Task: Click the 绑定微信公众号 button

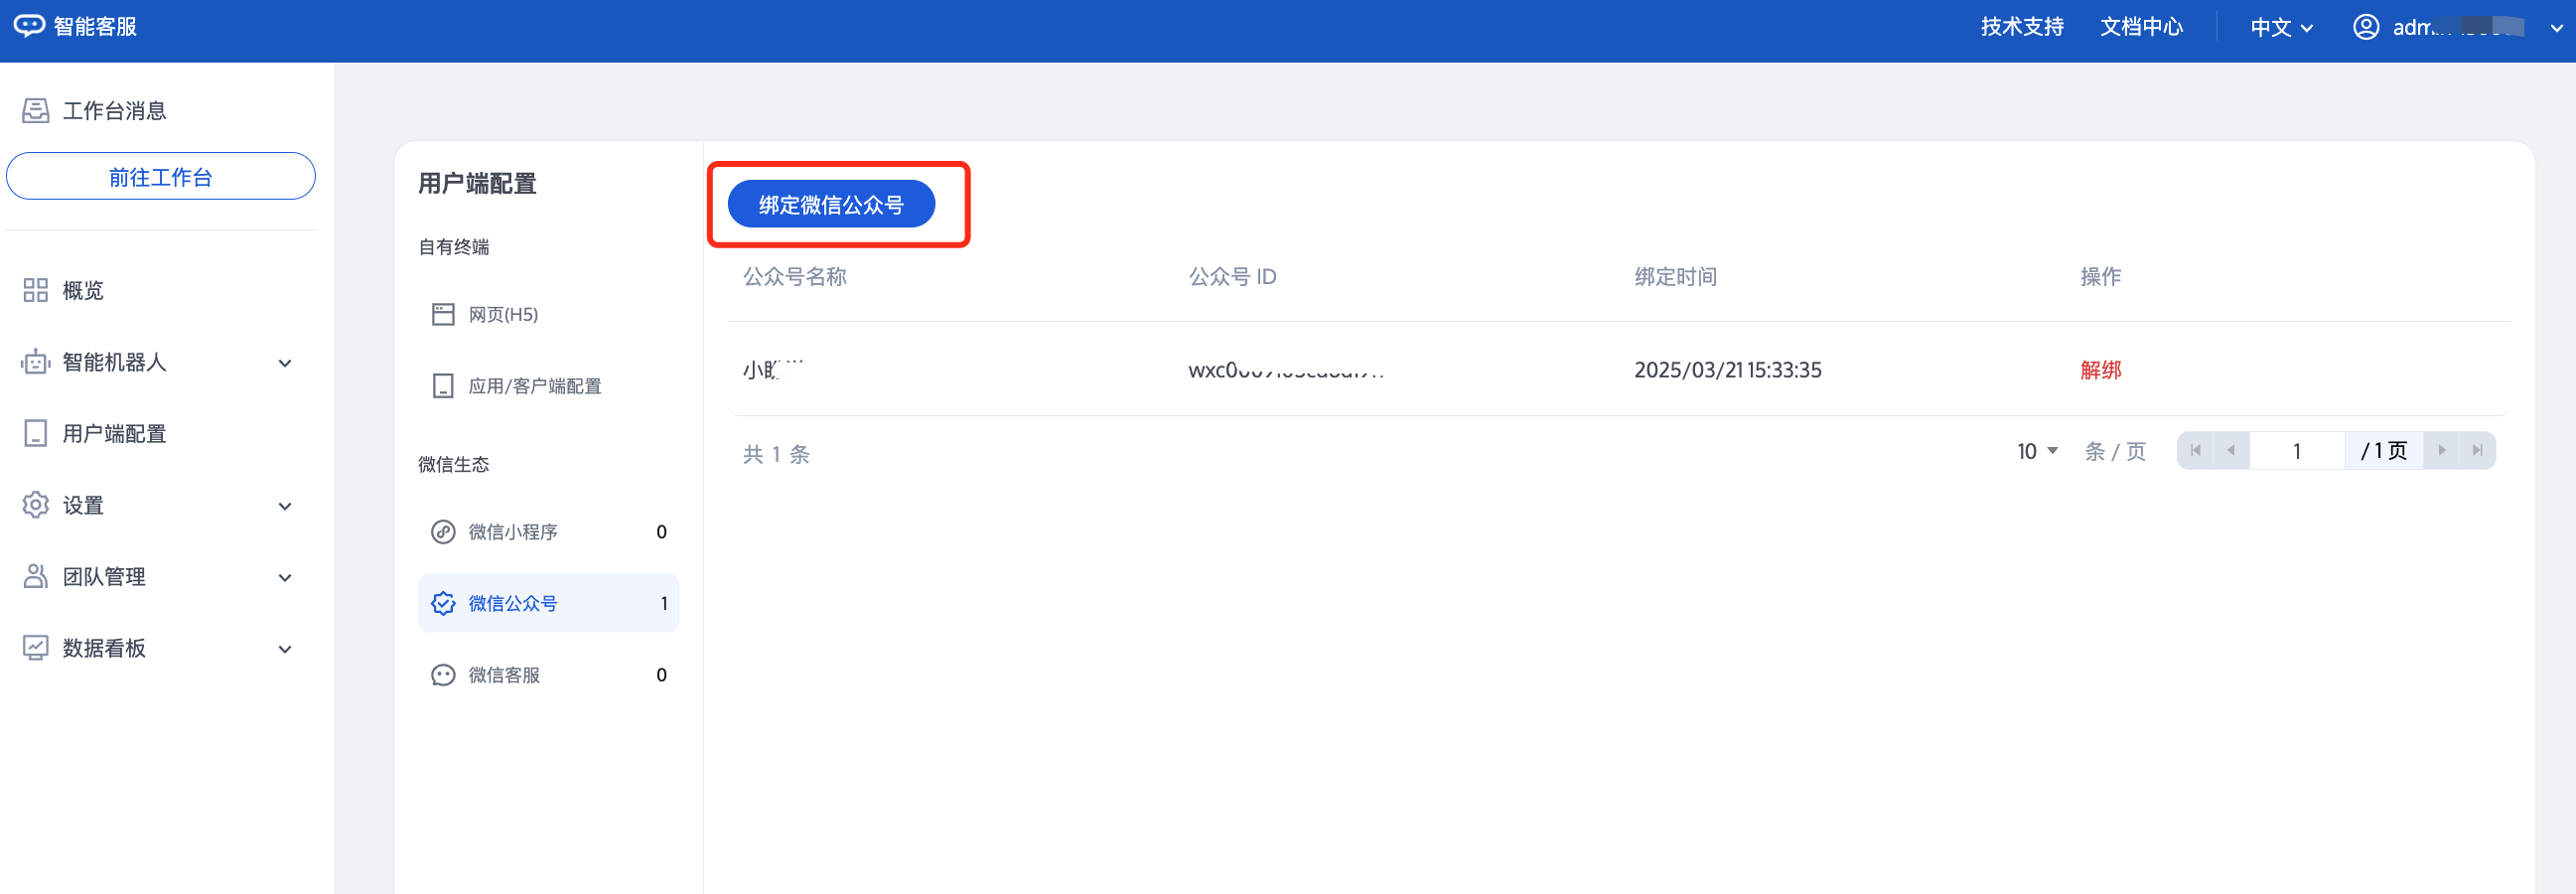Action: point(830,205)
